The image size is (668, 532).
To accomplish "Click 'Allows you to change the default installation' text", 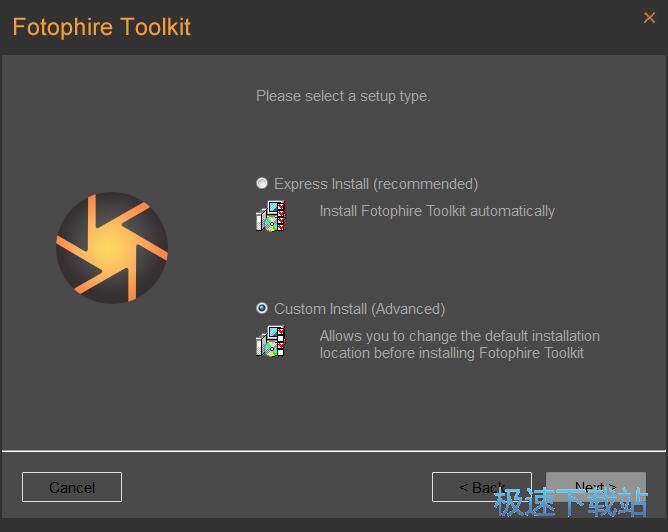I will tap(460, 336).
